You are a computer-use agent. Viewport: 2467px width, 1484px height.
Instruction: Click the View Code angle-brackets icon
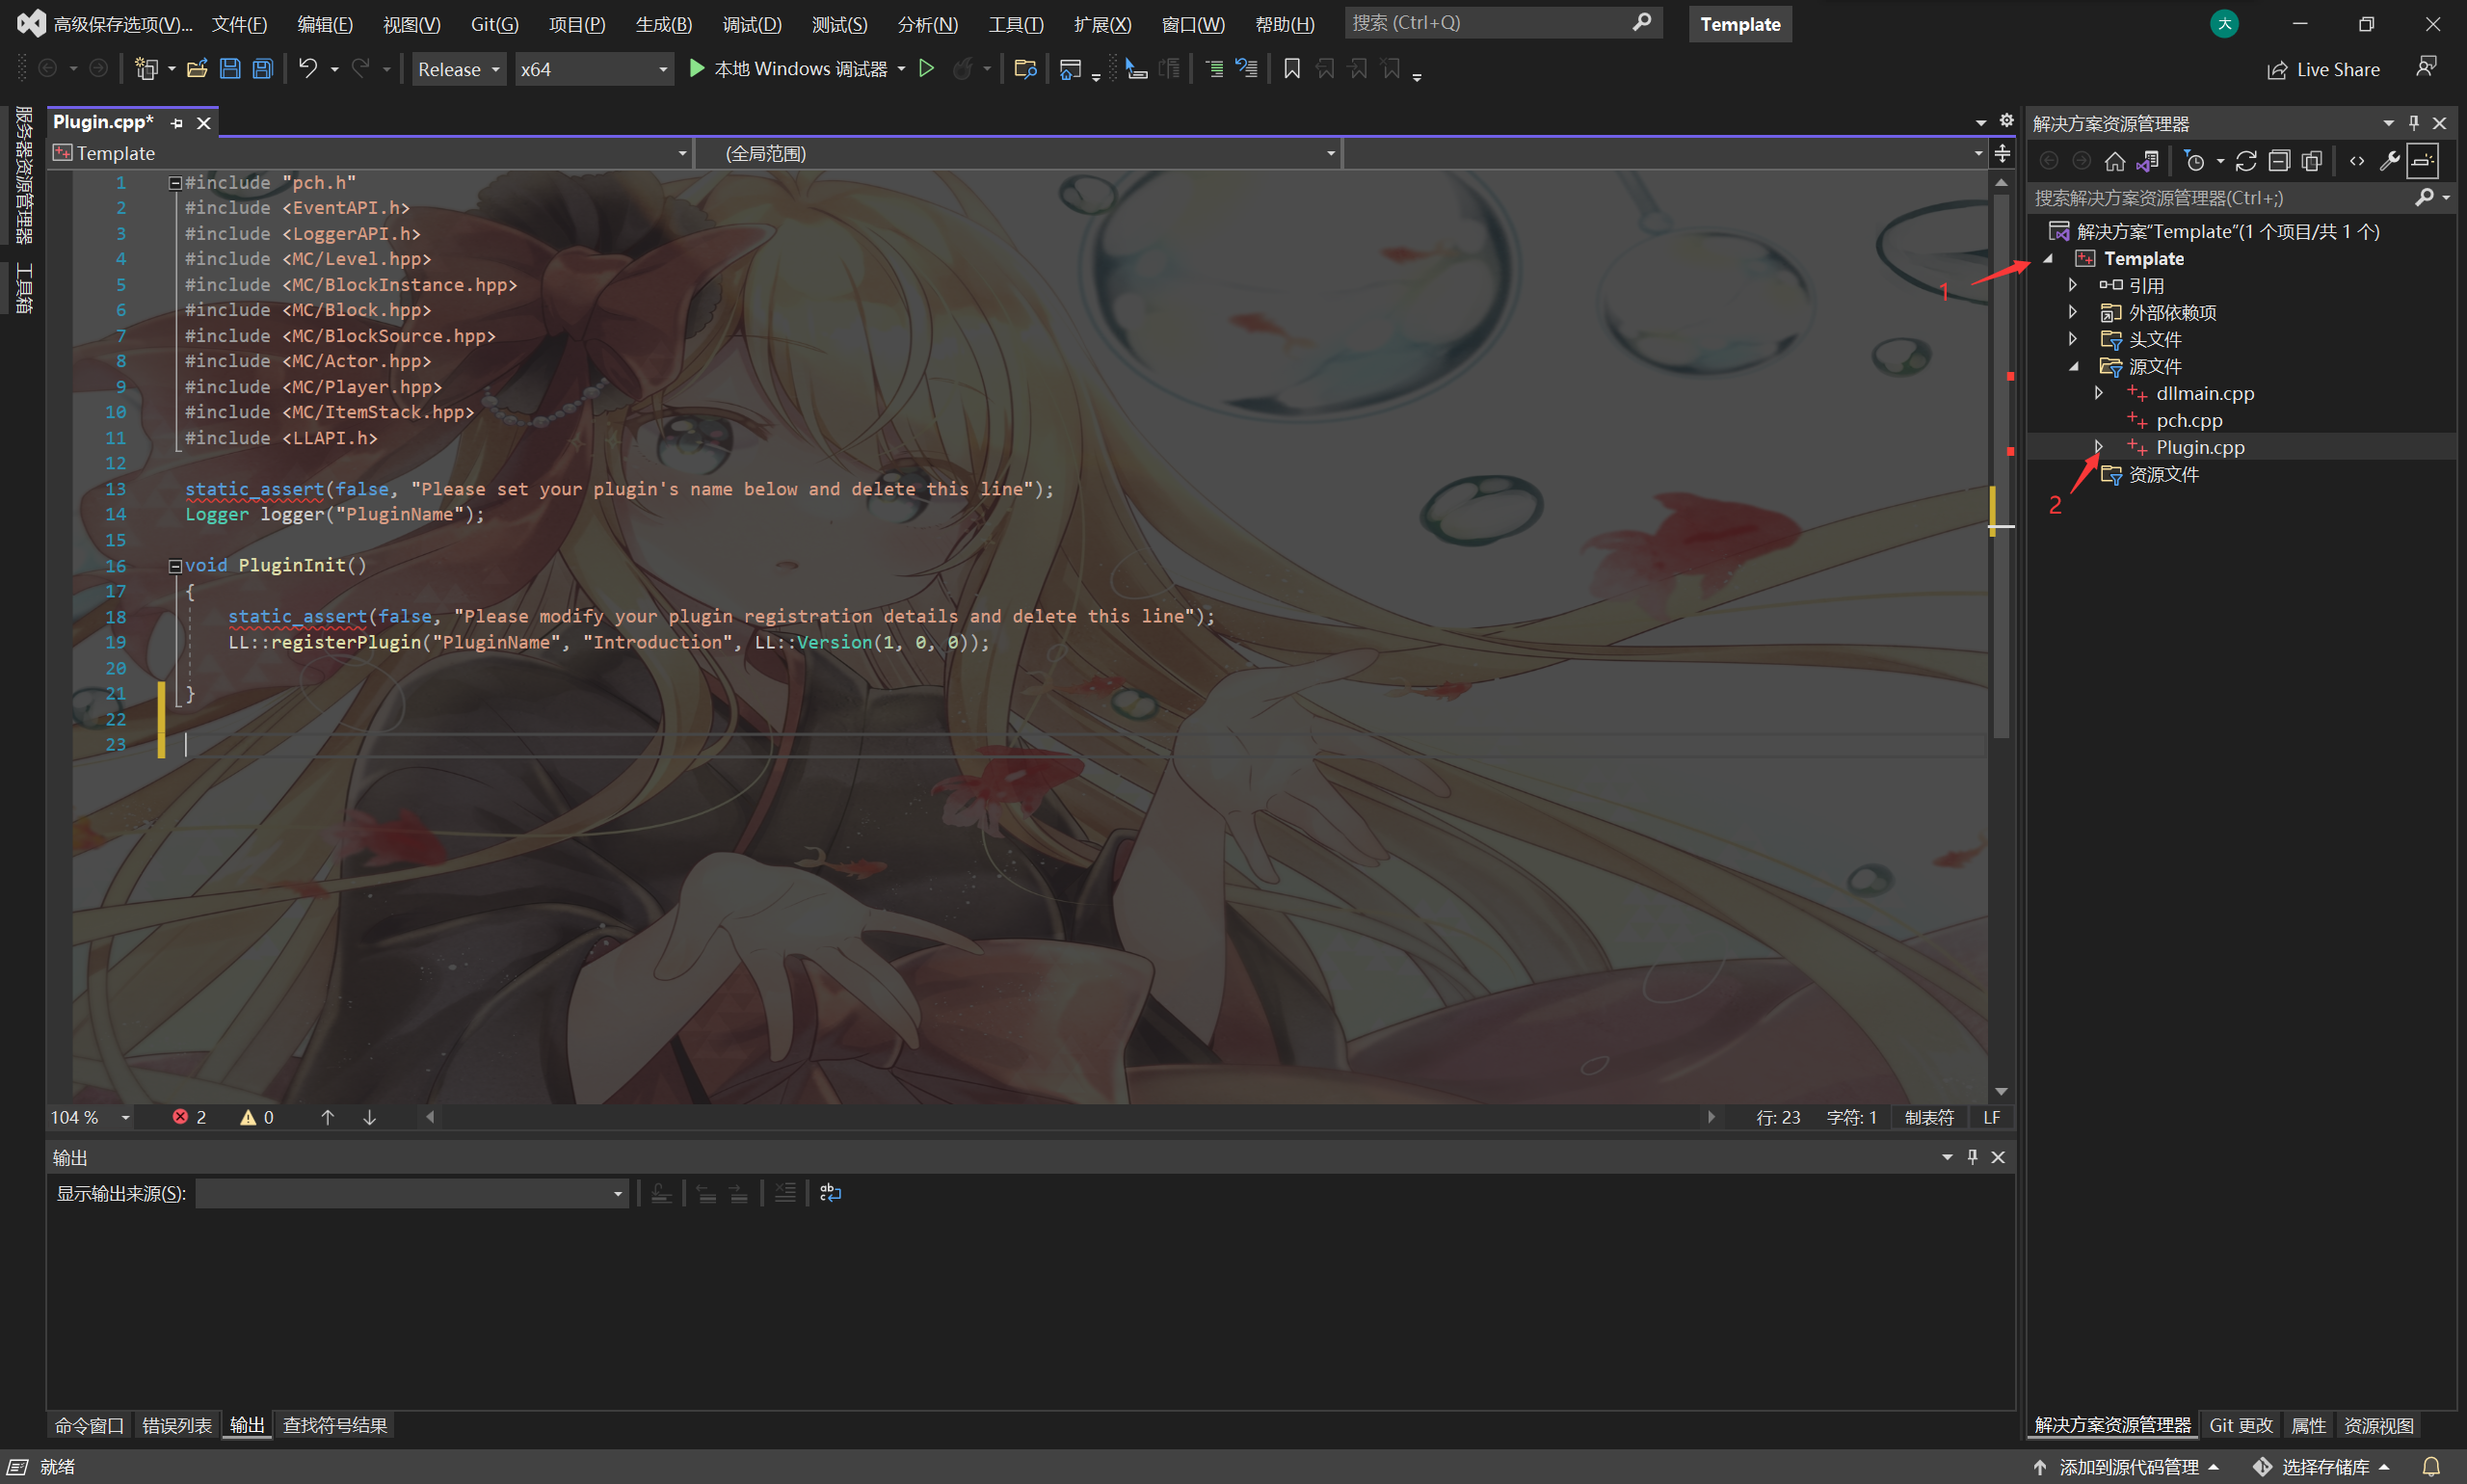2357,161
